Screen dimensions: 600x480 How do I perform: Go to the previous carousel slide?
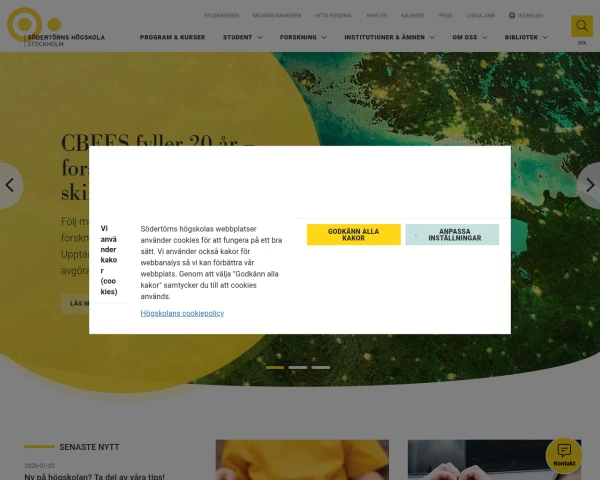pos(10,185)
